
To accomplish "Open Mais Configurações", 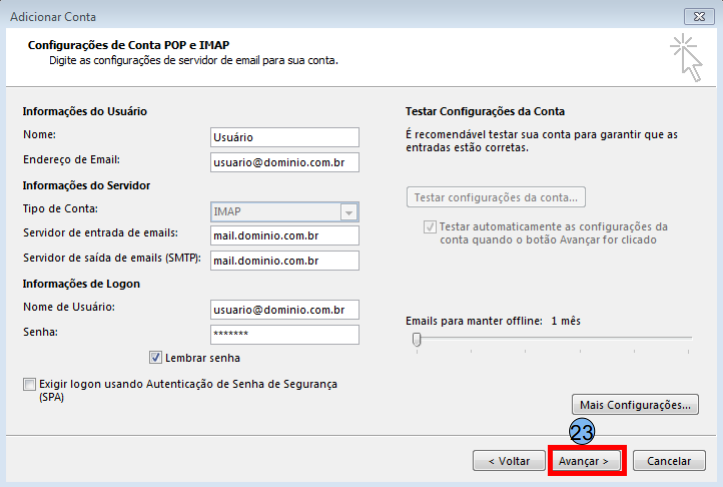I will (634, 405).
